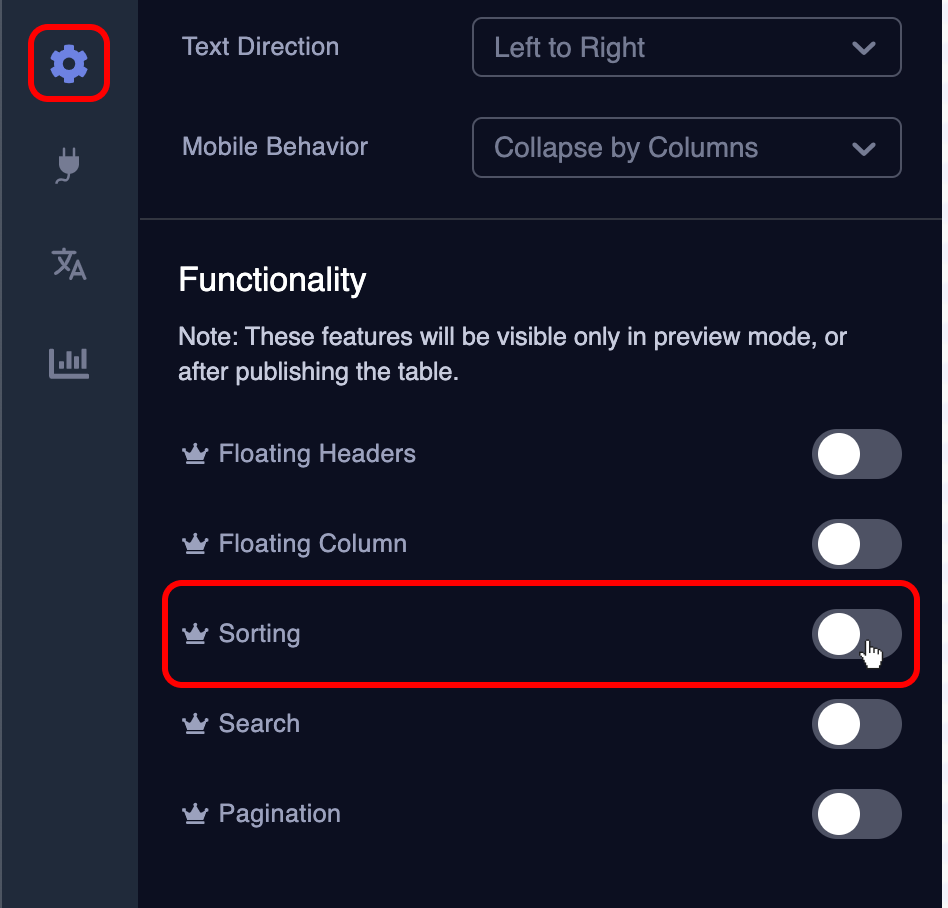Click the crown icon beside Floating Column
Screen dimensions: 948x908
tap(195, 543)
